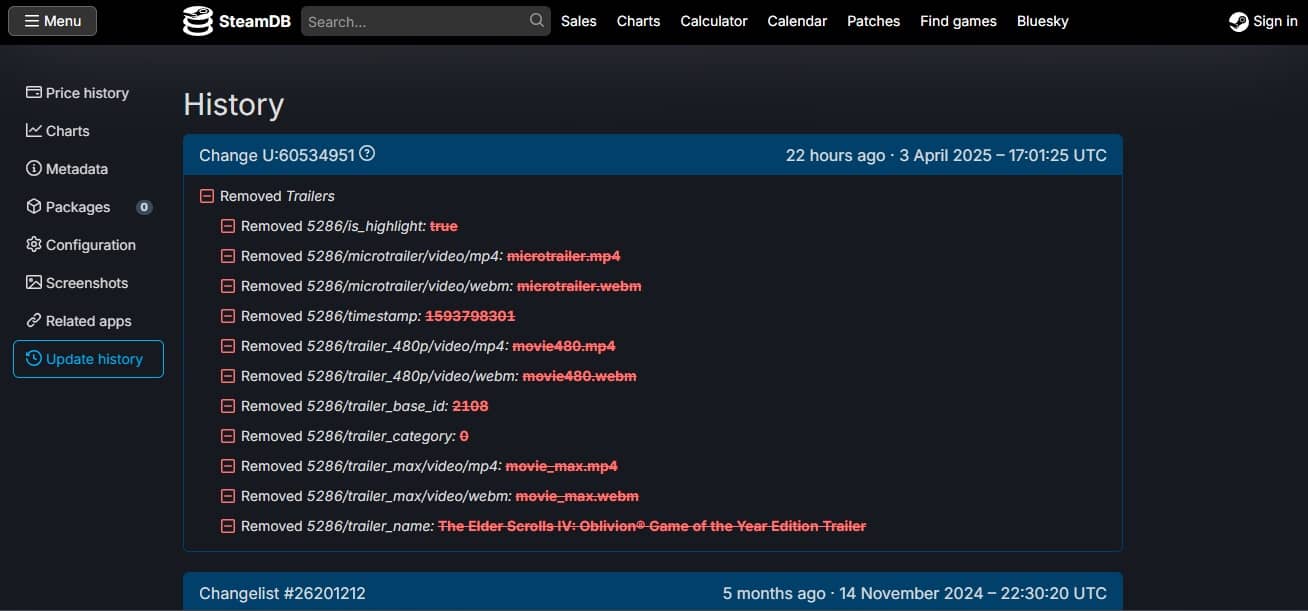The height and width of the screenshot is (611, 1308).
Task: Open the Charts nav item in header
Action: coord(638,21)
